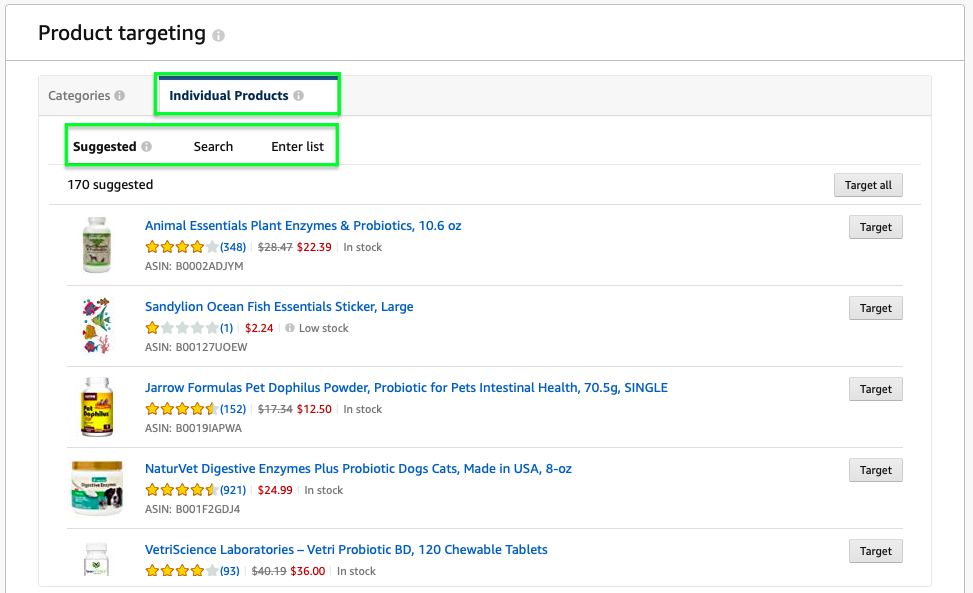Open NaturVet Digestive Enzymes Plus Probiotic link

click(x=358, y=468)
